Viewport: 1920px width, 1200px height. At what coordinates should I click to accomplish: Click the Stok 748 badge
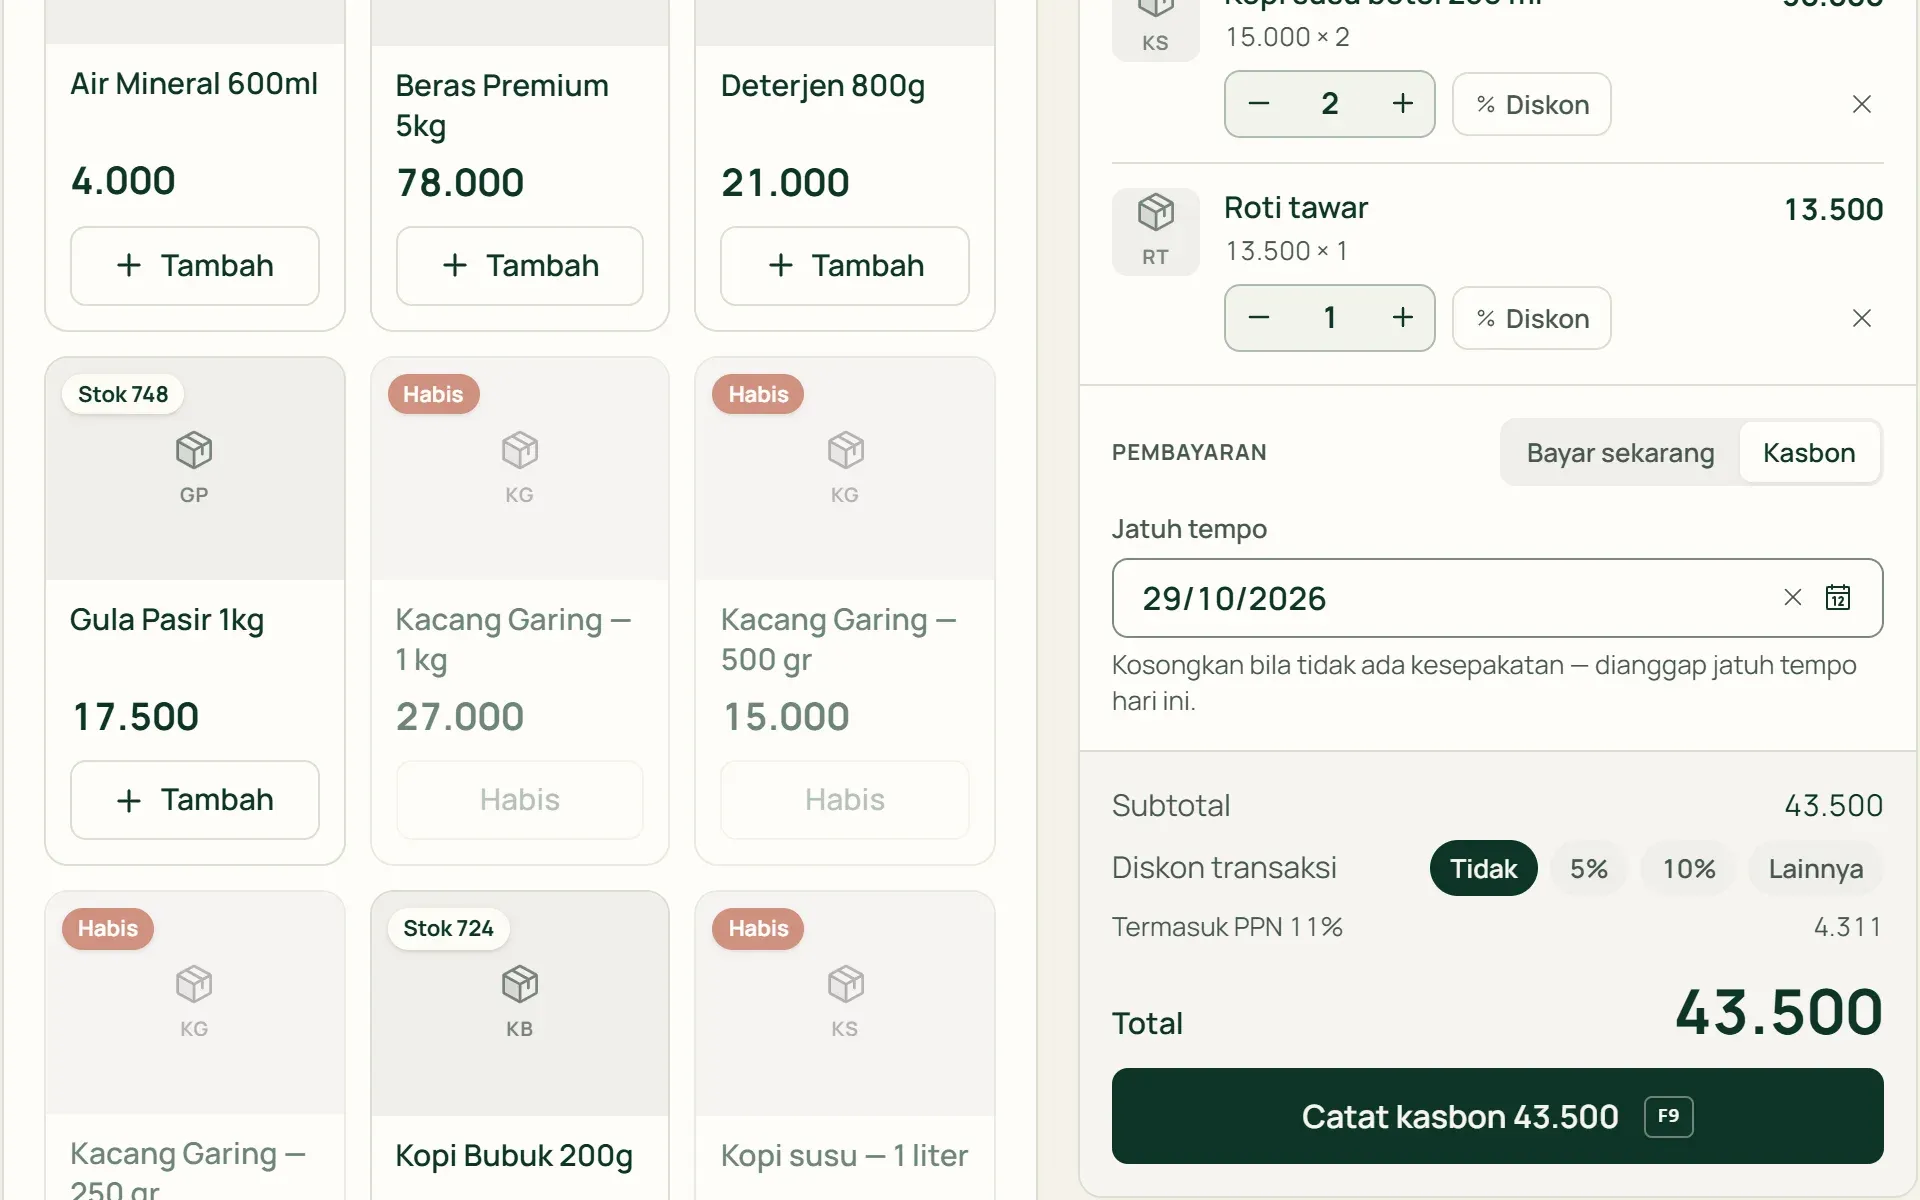pos(123,394)
